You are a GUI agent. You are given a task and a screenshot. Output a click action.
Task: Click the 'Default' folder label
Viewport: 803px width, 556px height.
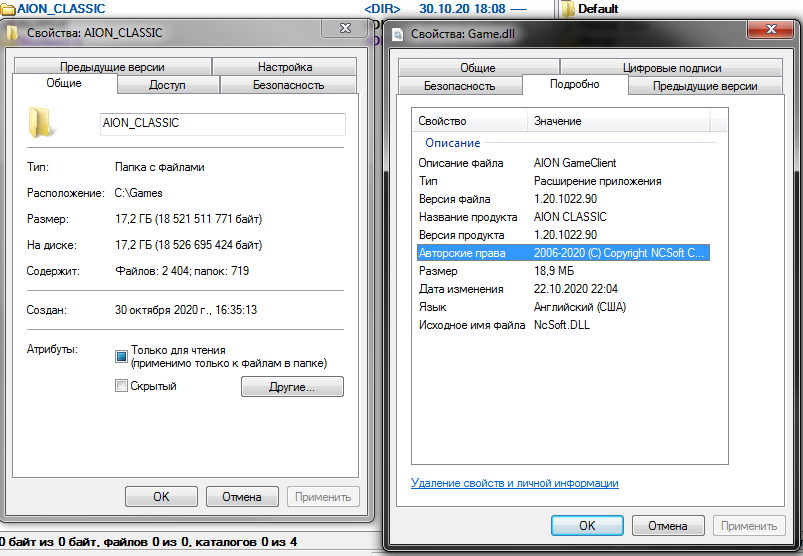598,9
